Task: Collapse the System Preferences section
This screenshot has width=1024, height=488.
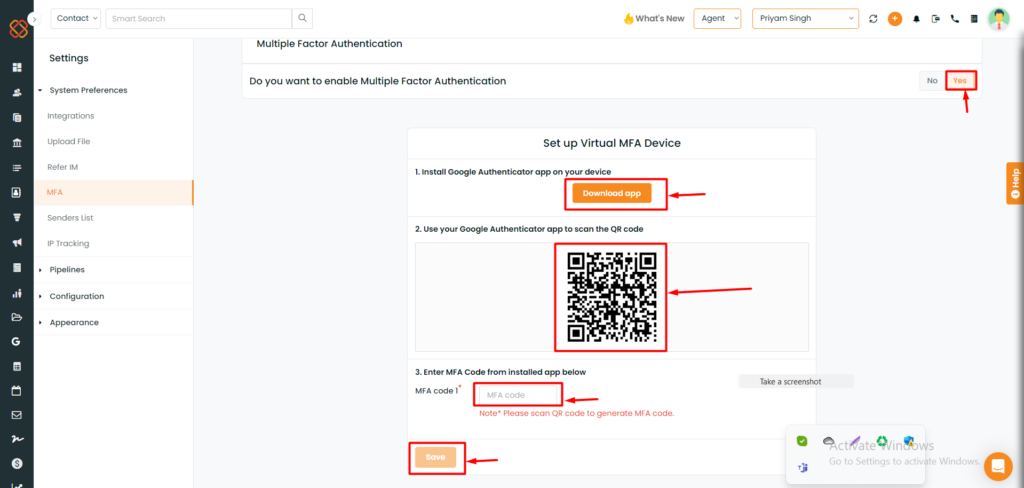Action: click(x=88, y=90)
